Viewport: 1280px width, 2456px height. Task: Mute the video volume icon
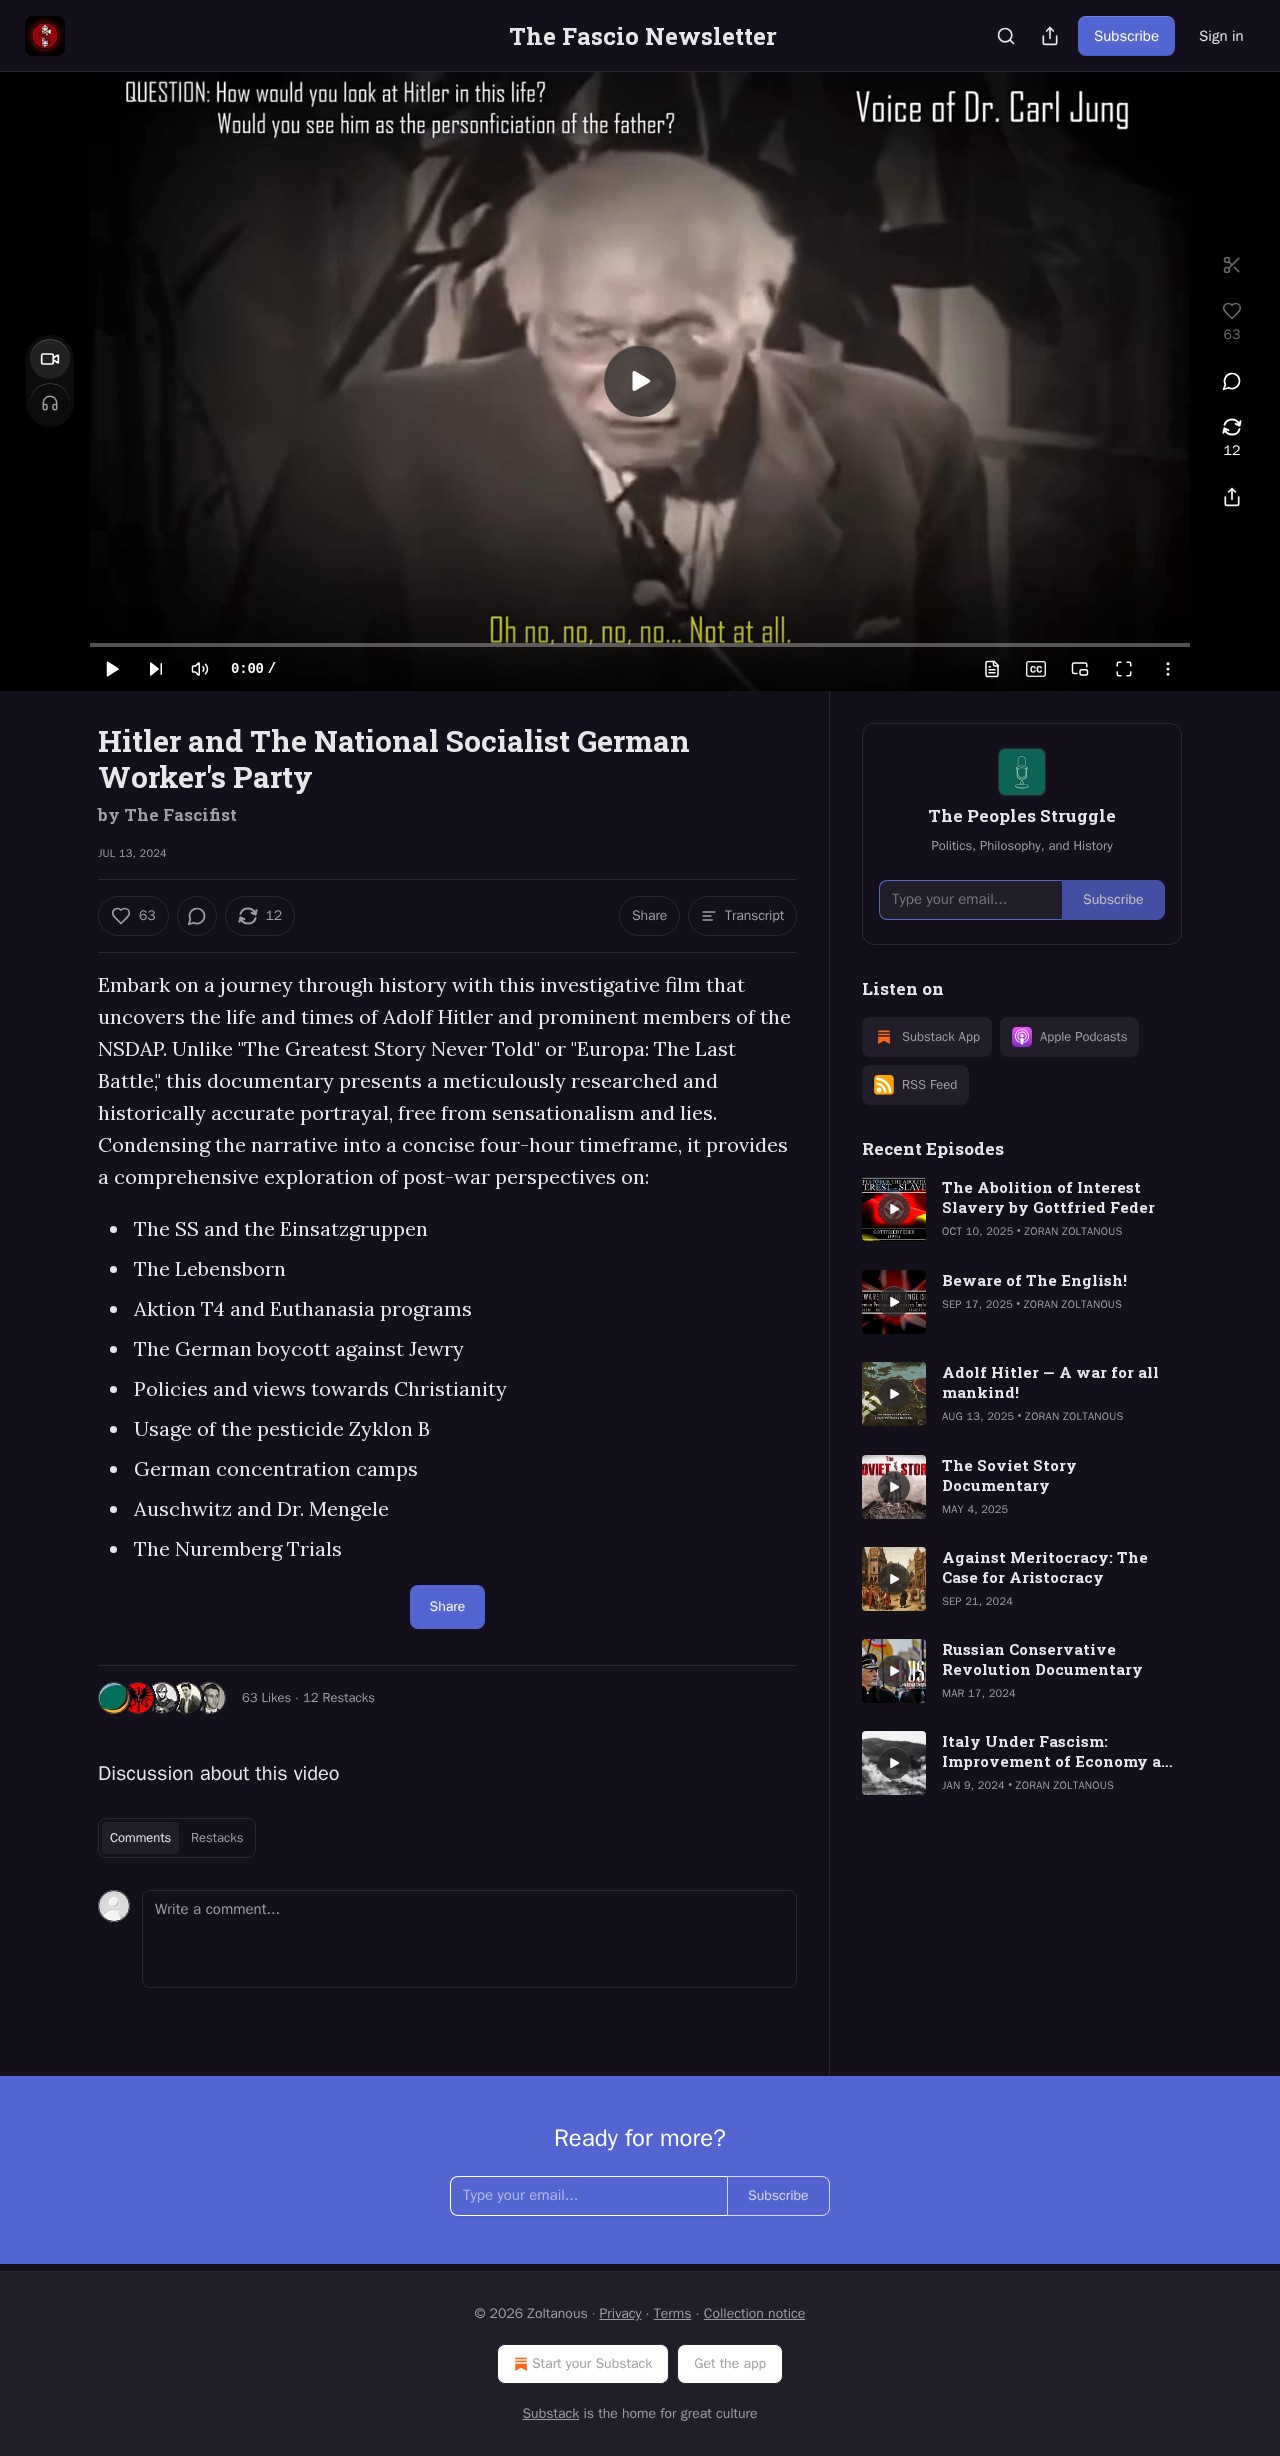(200, 669)
